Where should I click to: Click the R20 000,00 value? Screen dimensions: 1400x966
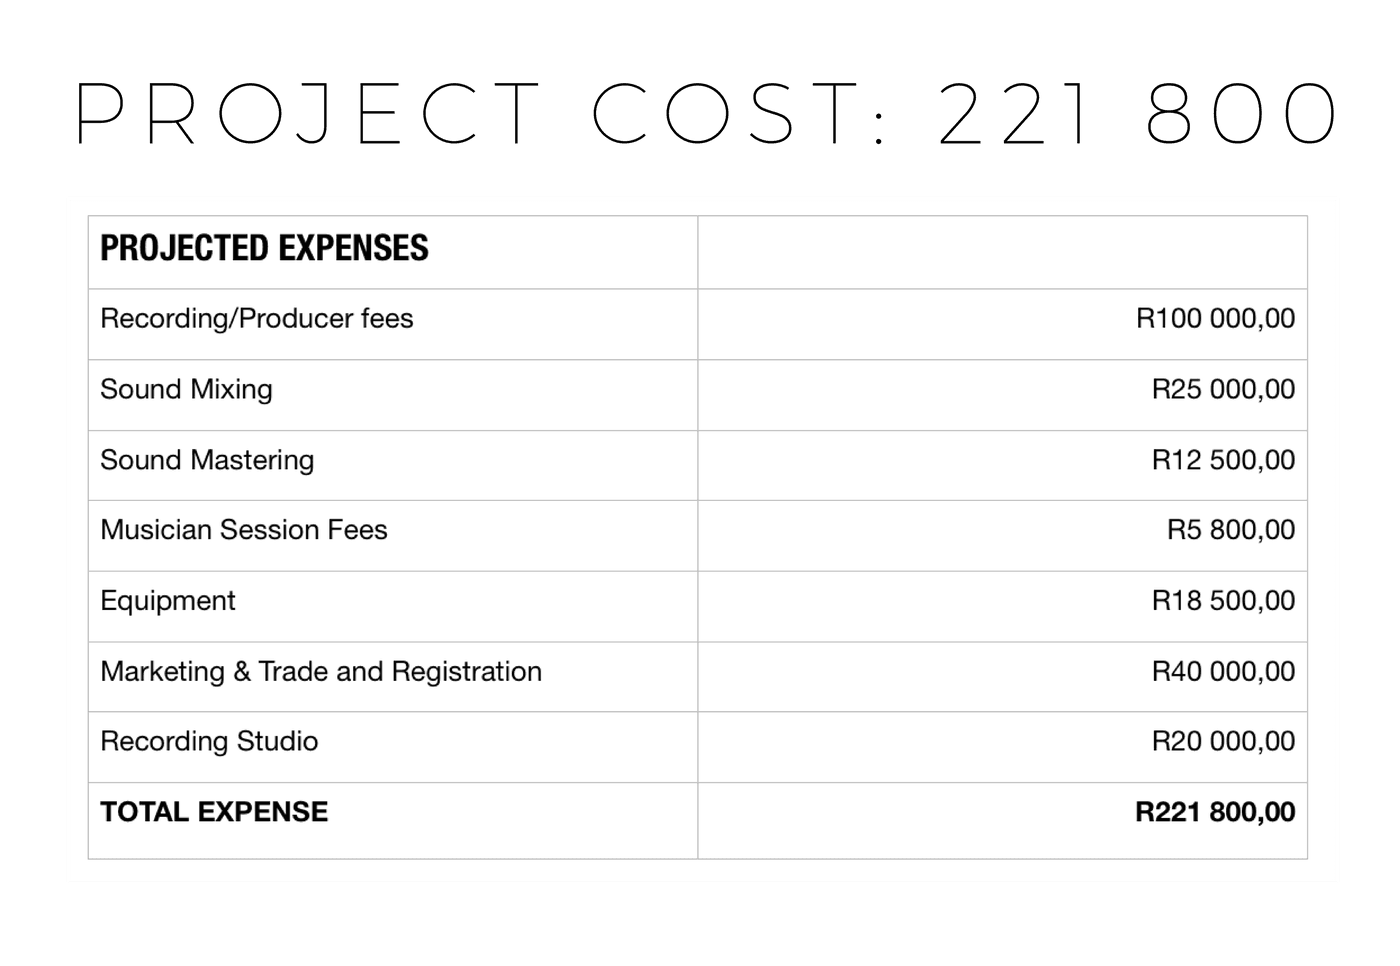pos(1223,741)
